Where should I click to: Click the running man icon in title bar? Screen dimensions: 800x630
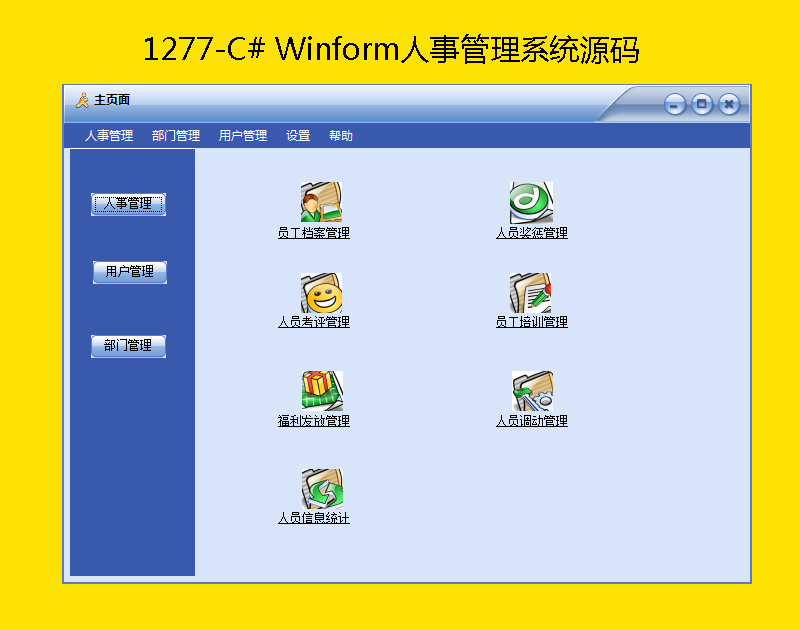[82, 100]
